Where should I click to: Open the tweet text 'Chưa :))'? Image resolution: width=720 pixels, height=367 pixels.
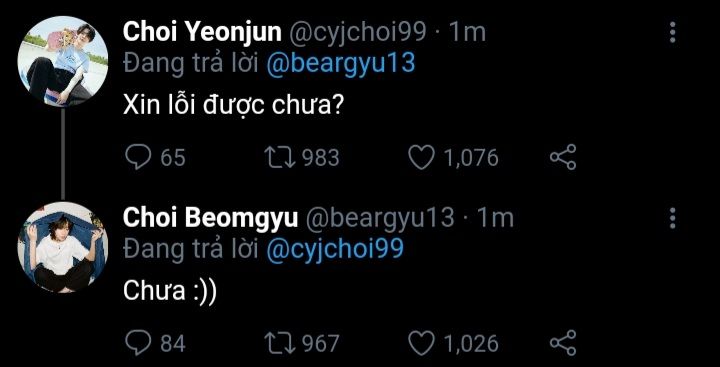[x=169, y=292]
